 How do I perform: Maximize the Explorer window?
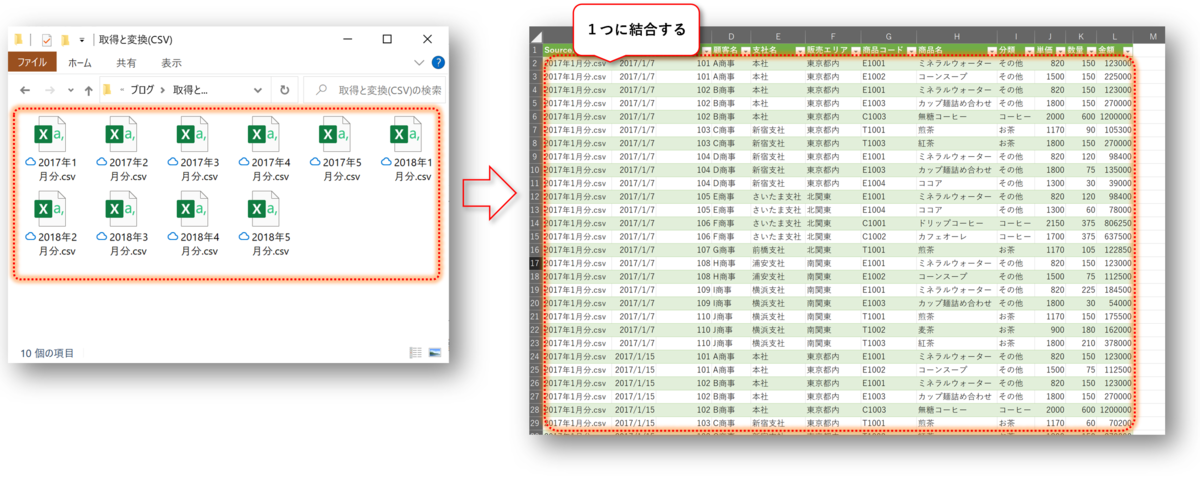point(387,40)
